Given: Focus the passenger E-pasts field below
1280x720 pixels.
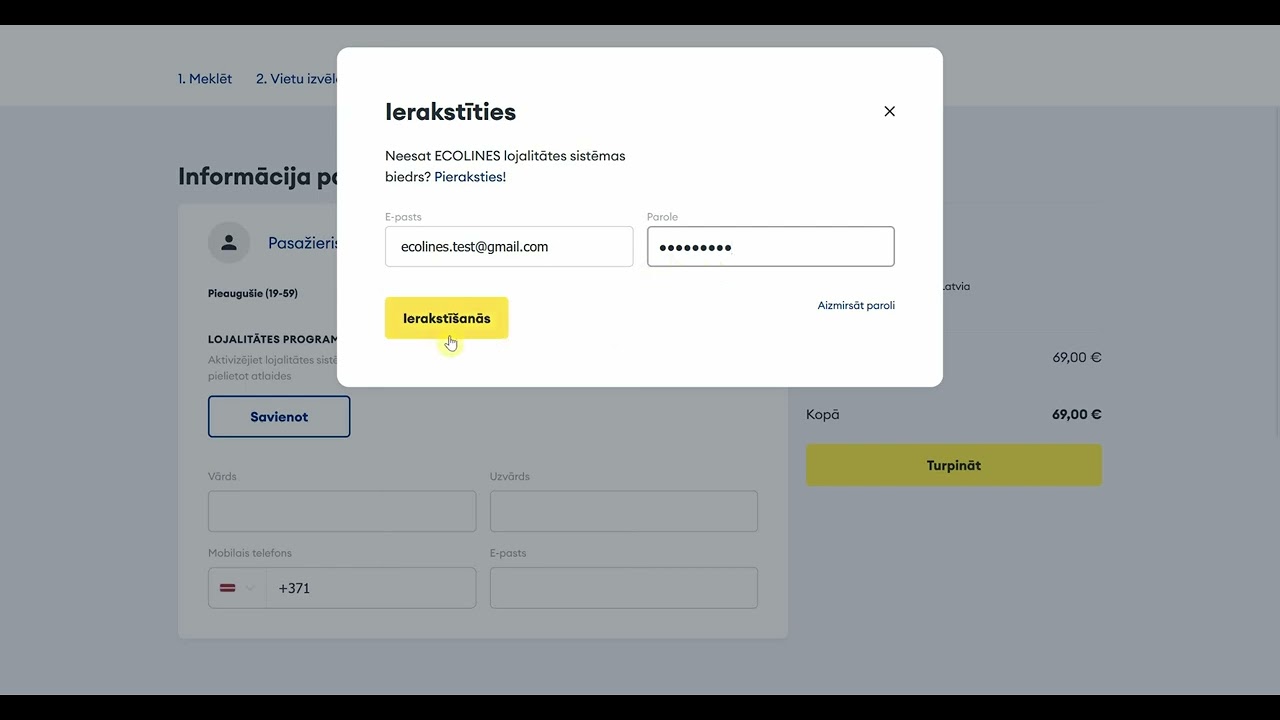Looking at the screenshot, I should (624, 588).
